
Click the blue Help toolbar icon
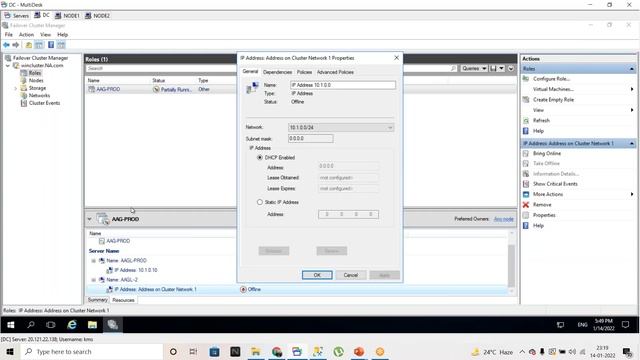coord(51,45)
